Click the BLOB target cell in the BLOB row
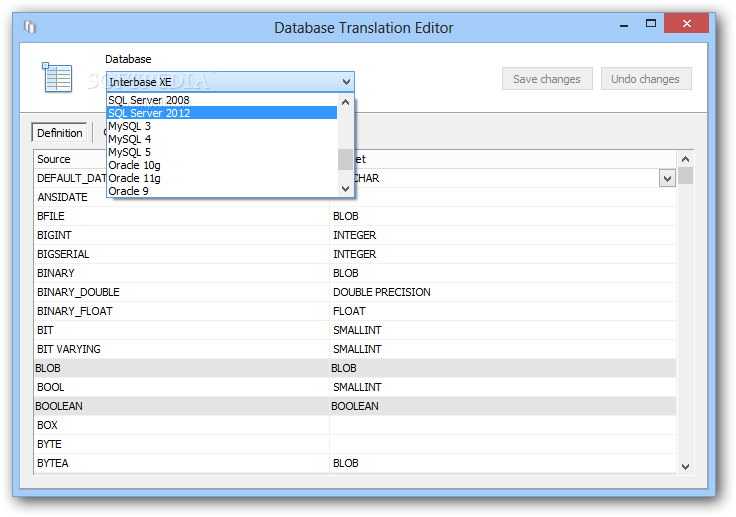This screenshot has width=736, height=517. click(x=503, y=368)
